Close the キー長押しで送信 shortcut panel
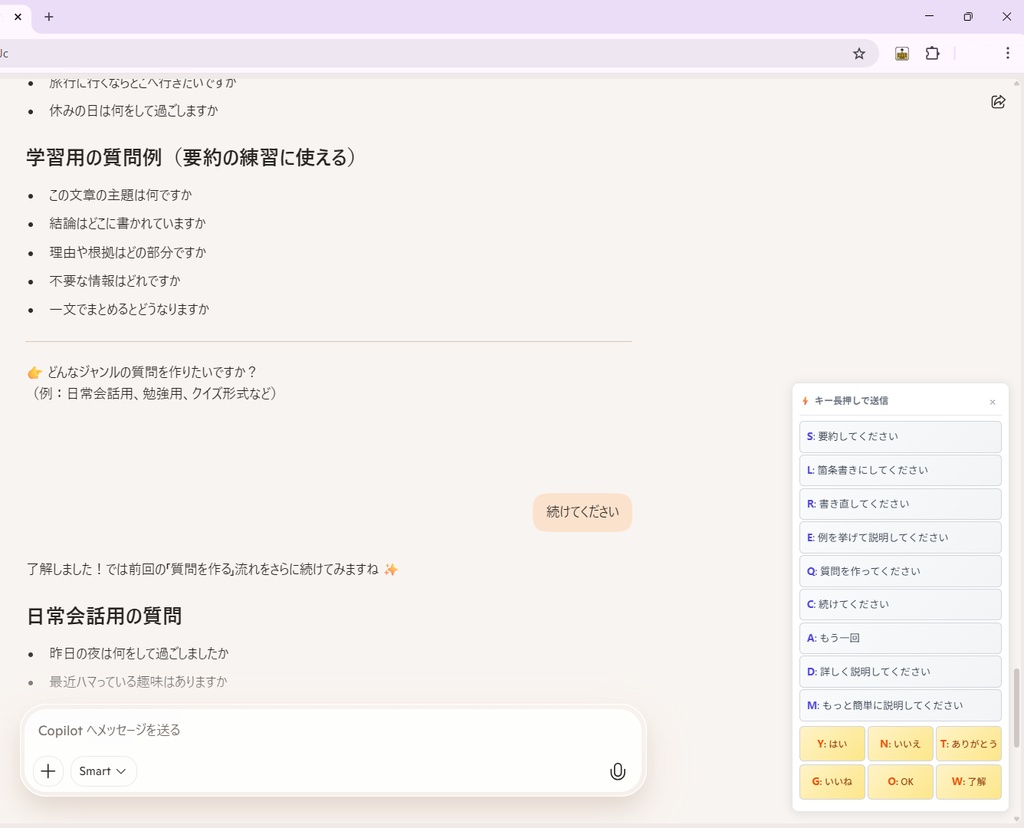 coord(992,401)
